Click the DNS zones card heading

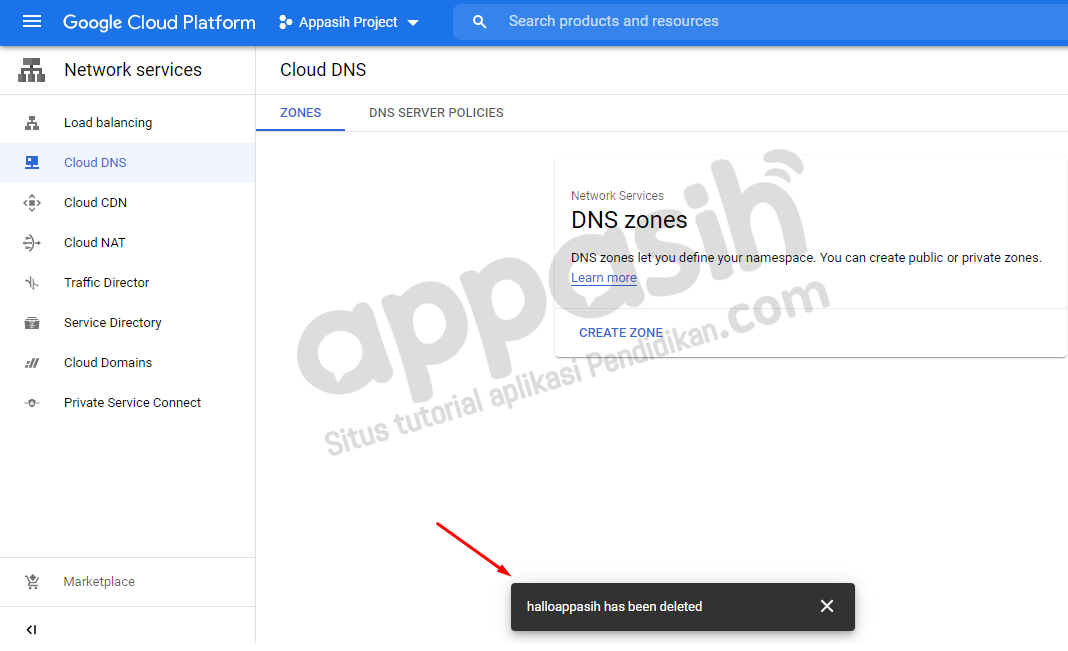click(x=629, y=220)
